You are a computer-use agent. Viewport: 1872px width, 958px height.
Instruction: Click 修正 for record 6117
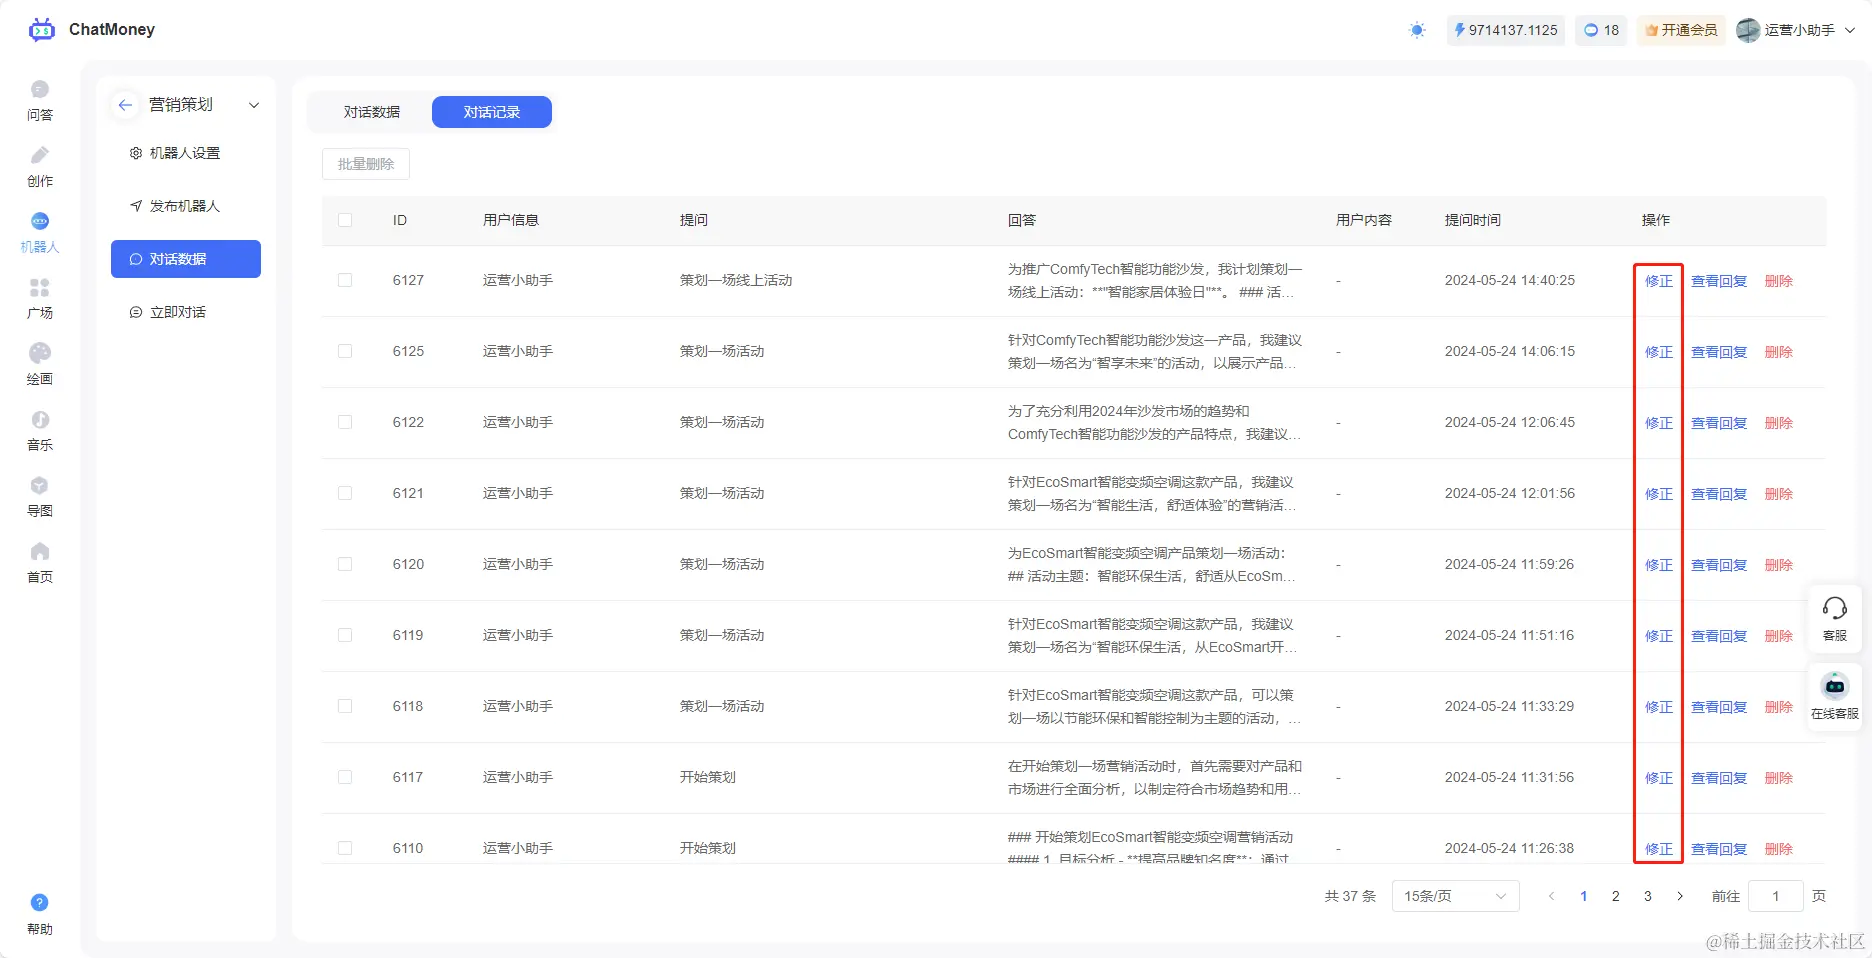(1659, 778)
